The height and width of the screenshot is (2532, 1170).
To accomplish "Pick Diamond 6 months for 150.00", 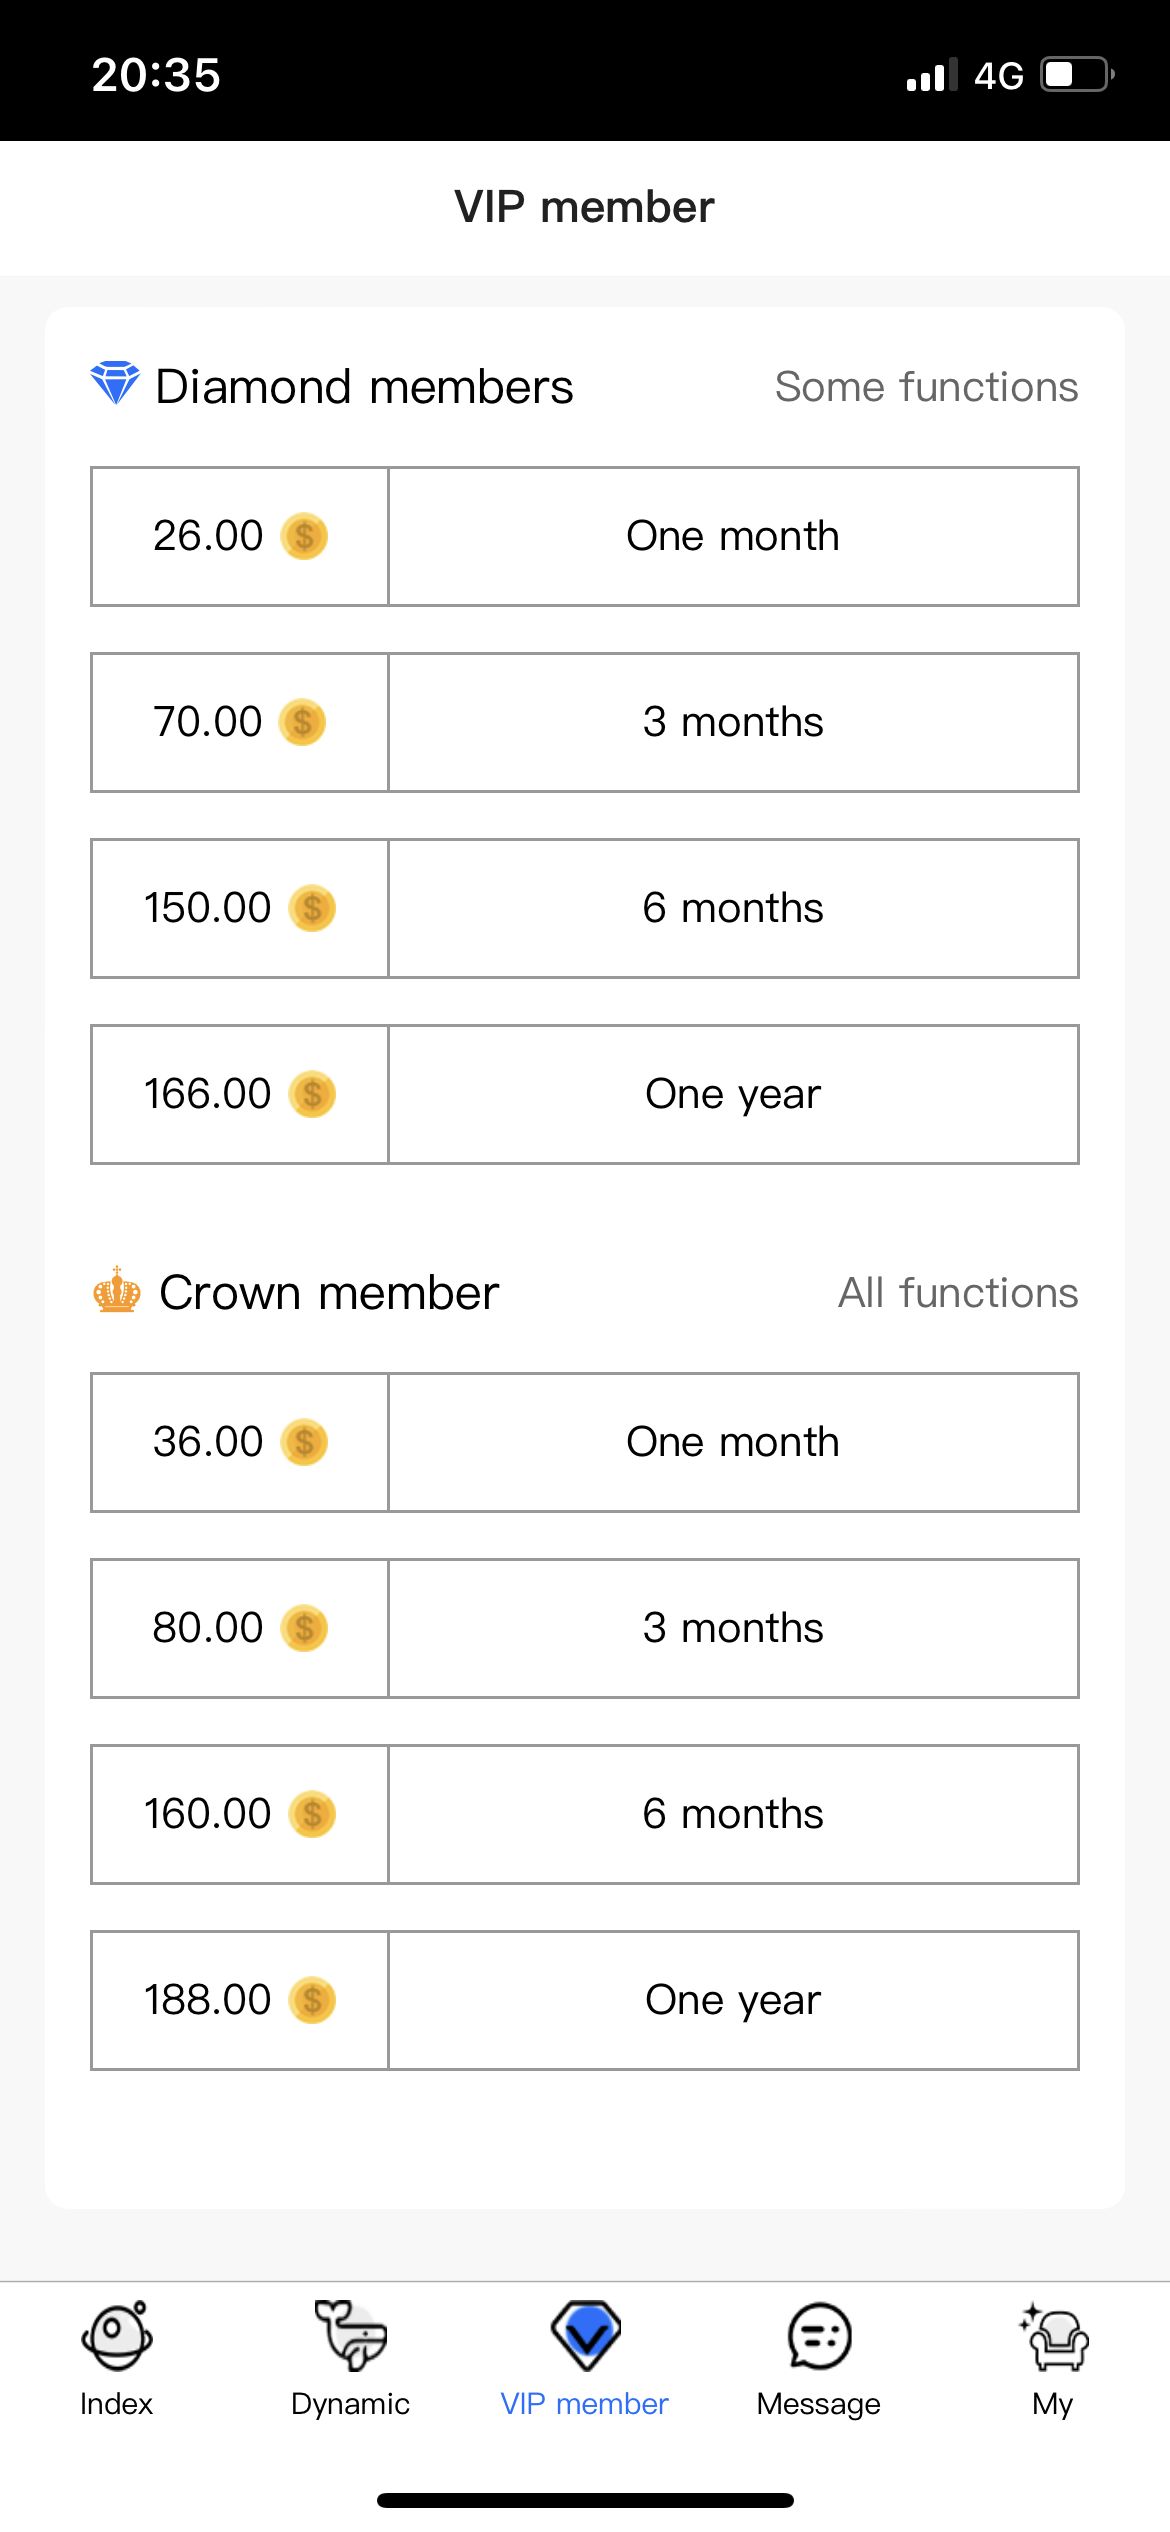I will coord(733,908).
